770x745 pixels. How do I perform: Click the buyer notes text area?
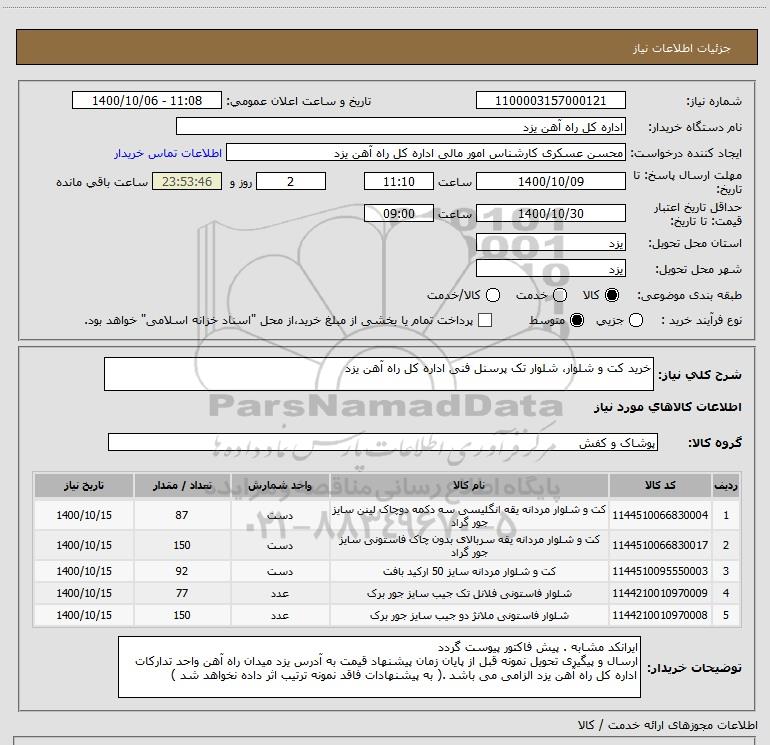379,666
